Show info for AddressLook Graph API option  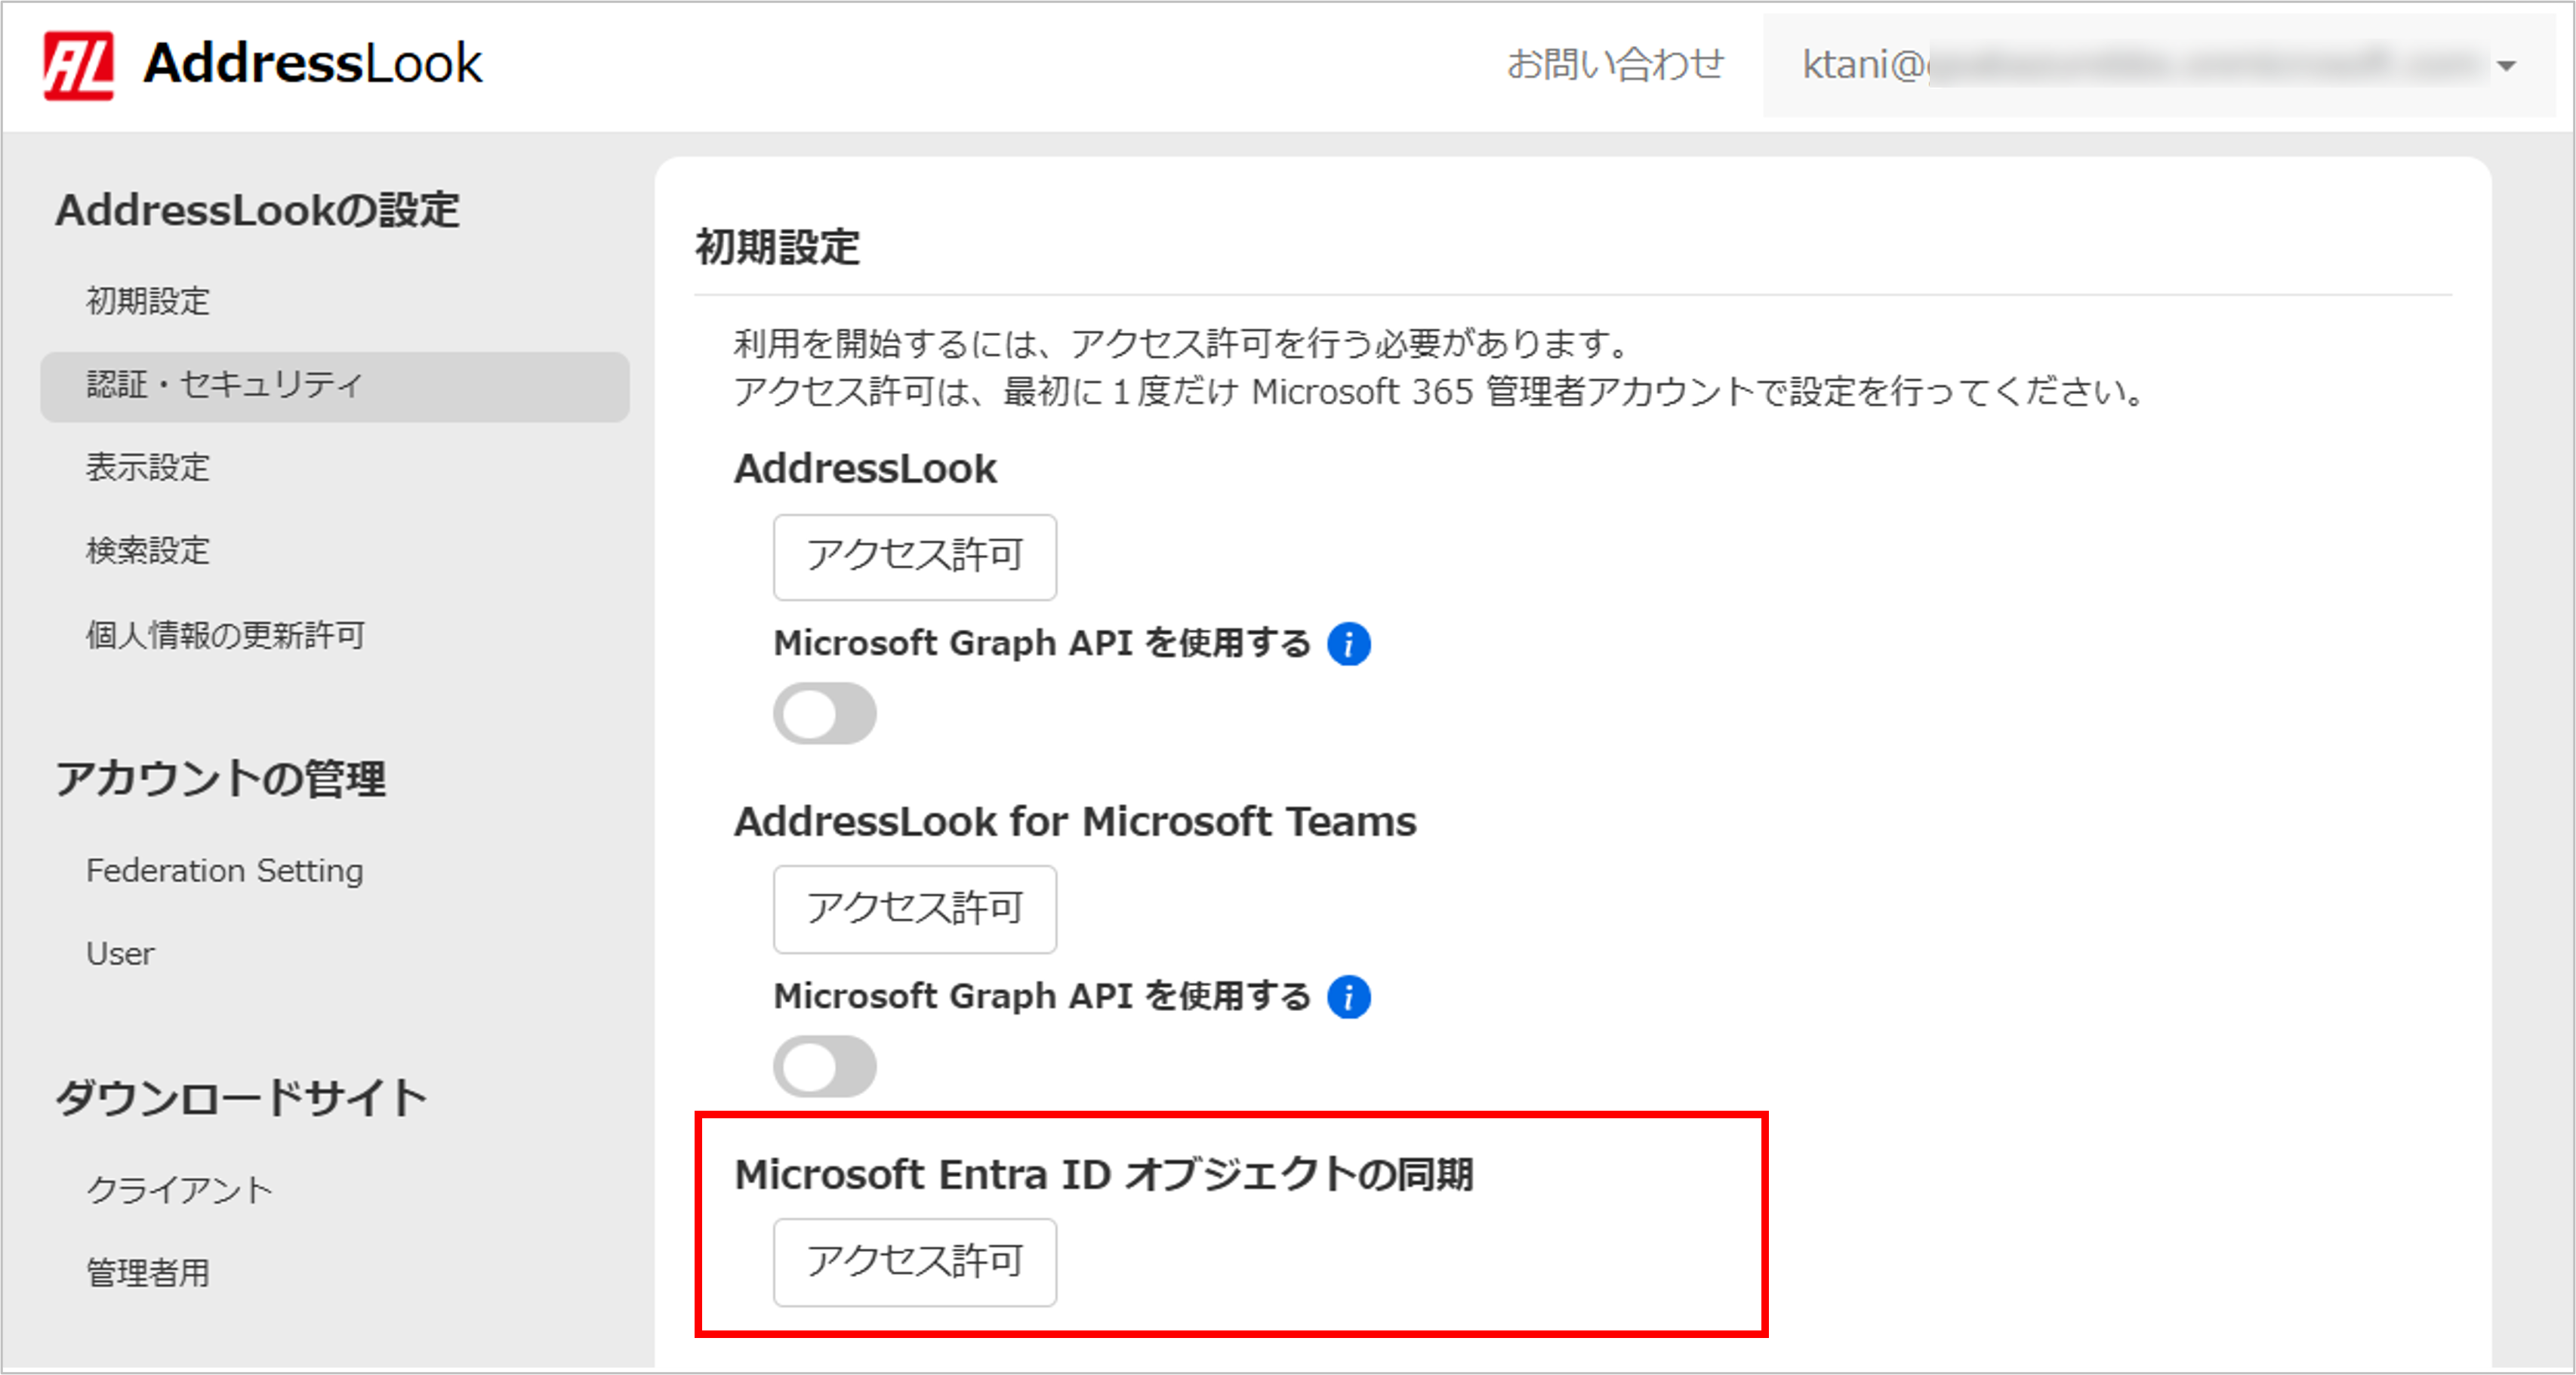(x=1349, y=643)
